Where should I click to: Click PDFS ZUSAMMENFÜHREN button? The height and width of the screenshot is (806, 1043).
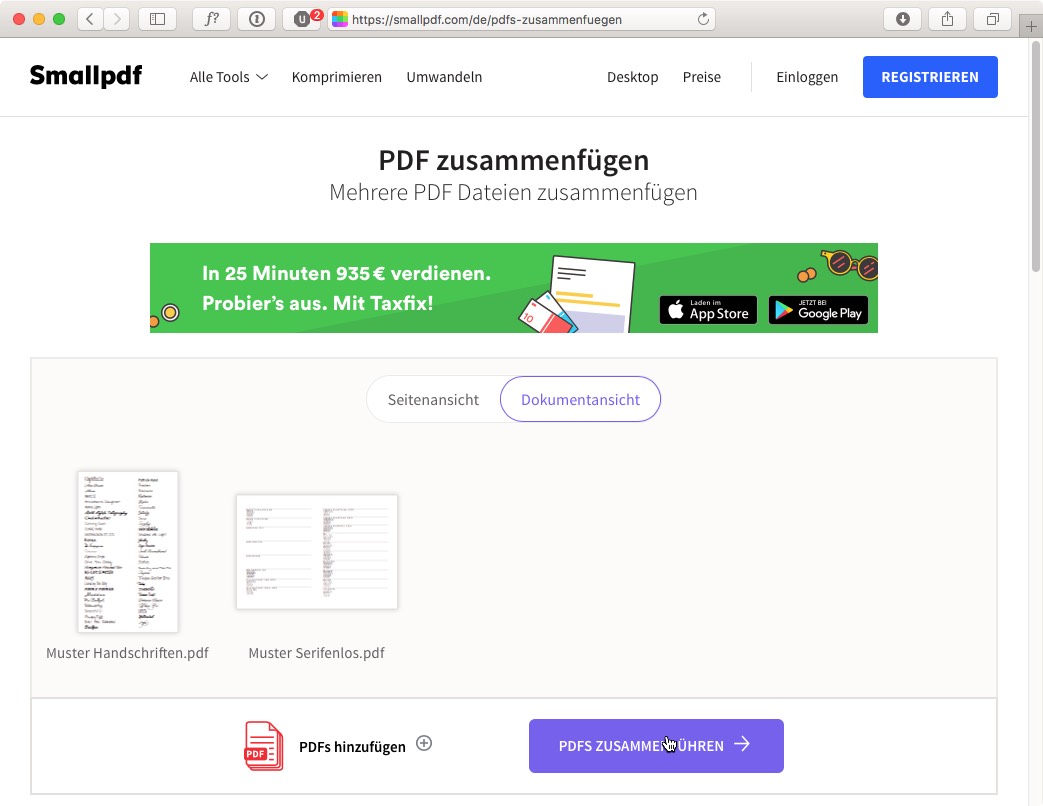pos(656,745)
